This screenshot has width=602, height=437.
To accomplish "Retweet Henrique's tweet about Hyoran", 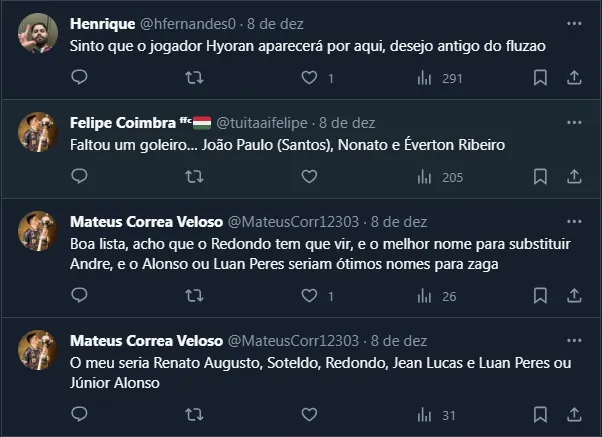I will click(196, 77).
